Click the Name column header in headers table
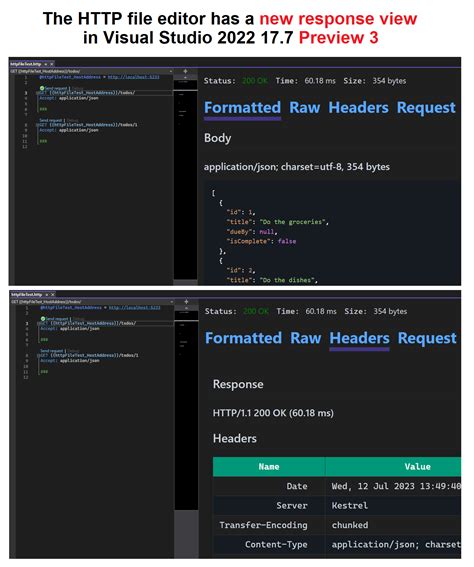The image size is (474, 567). click(269, 467)
